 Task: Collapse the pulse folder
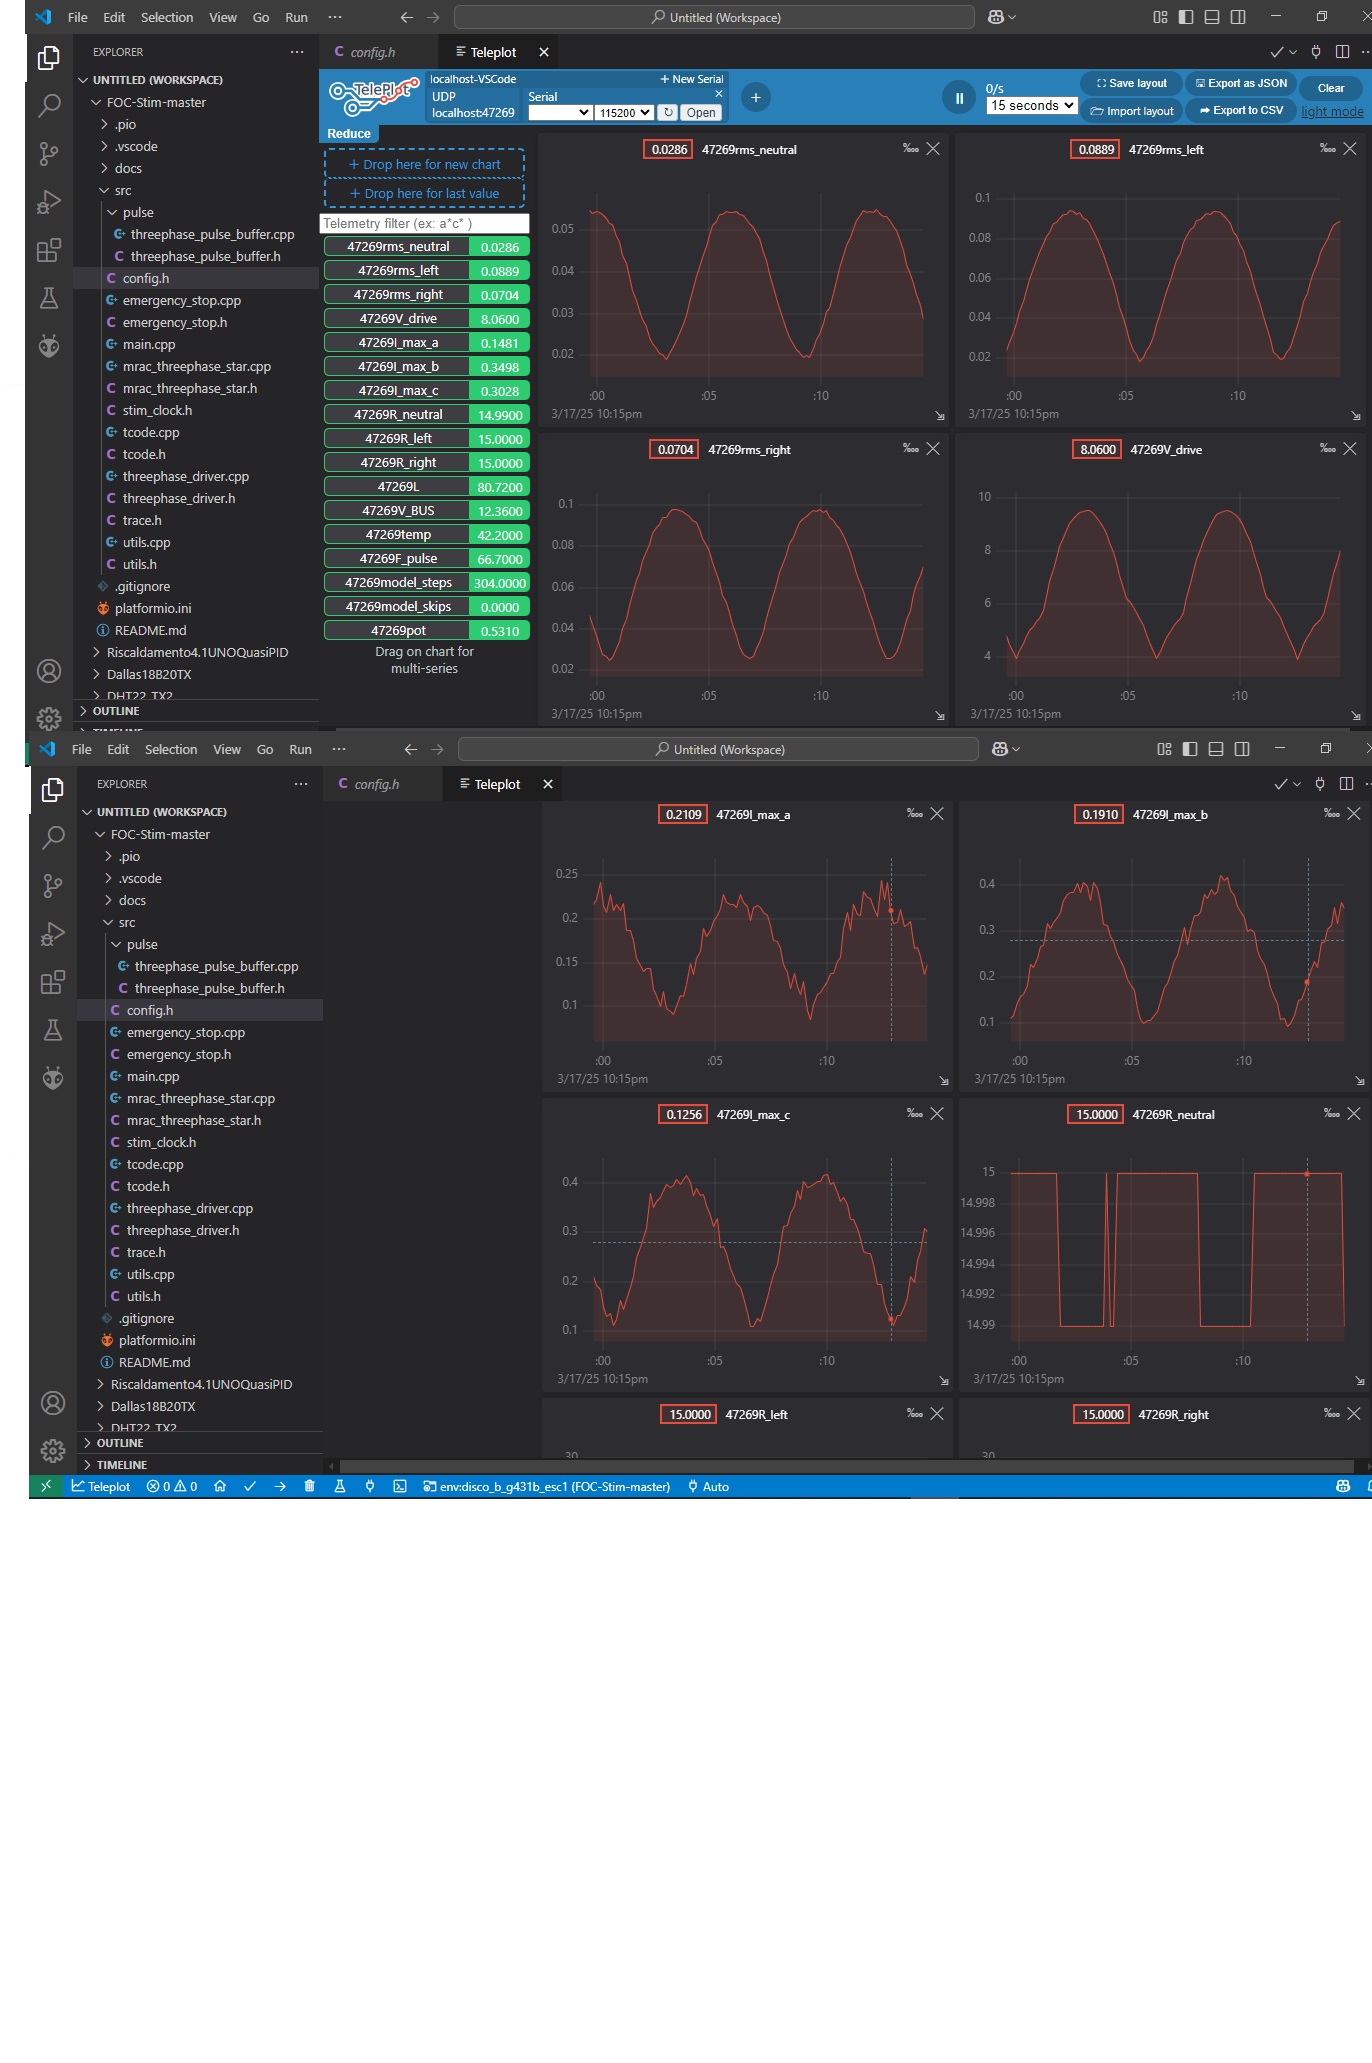click(x=138, y=212)
